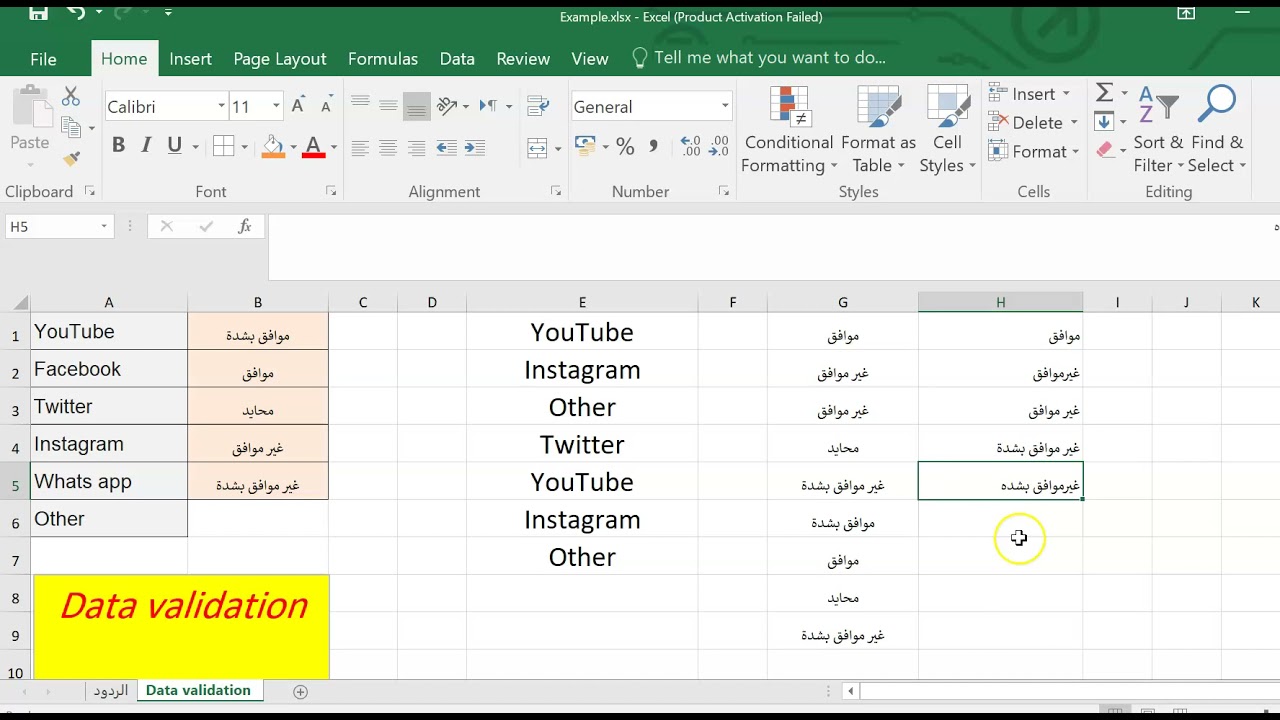Image resolution: width=1280 pixels, height=720 pixels.
Task: Click the Save icon in quick access toolbar
Action: click(38, 13)
